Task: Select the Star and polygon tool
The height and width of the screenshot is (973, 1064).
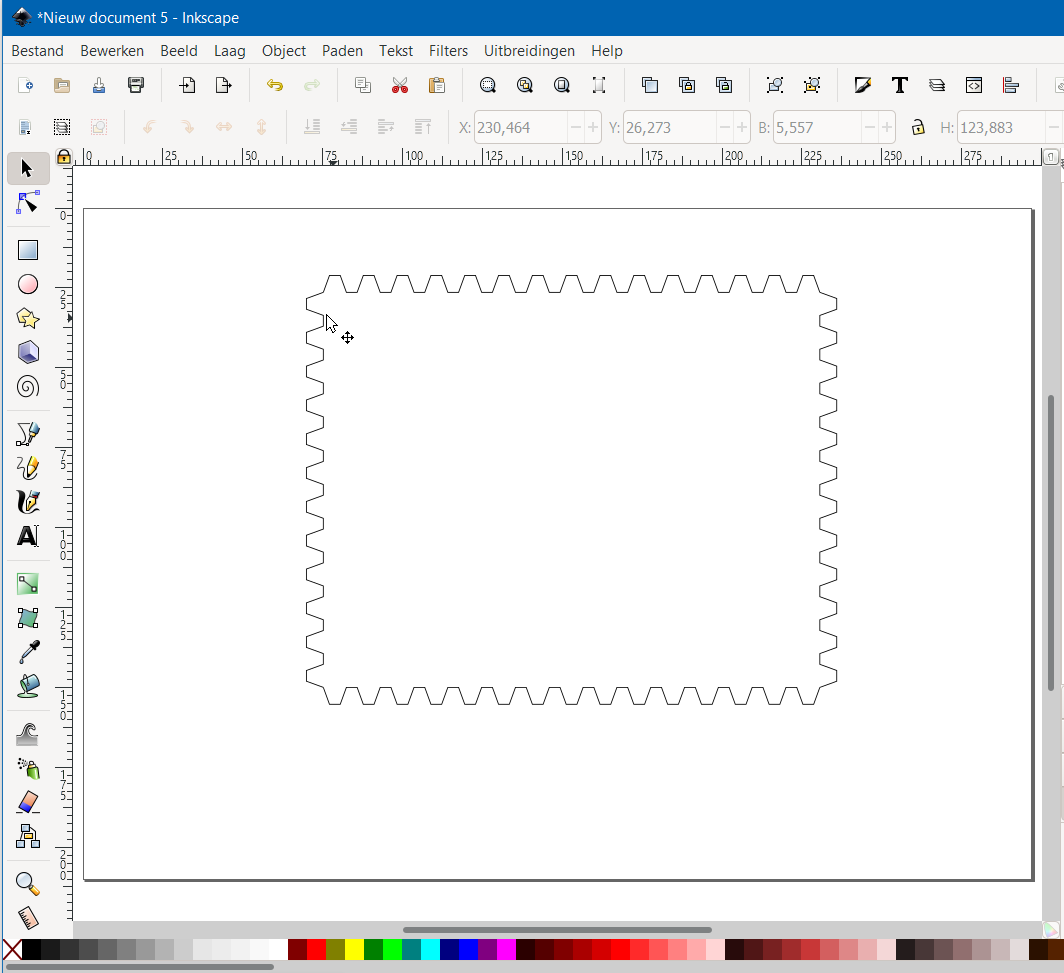Action: coord(28,318)
